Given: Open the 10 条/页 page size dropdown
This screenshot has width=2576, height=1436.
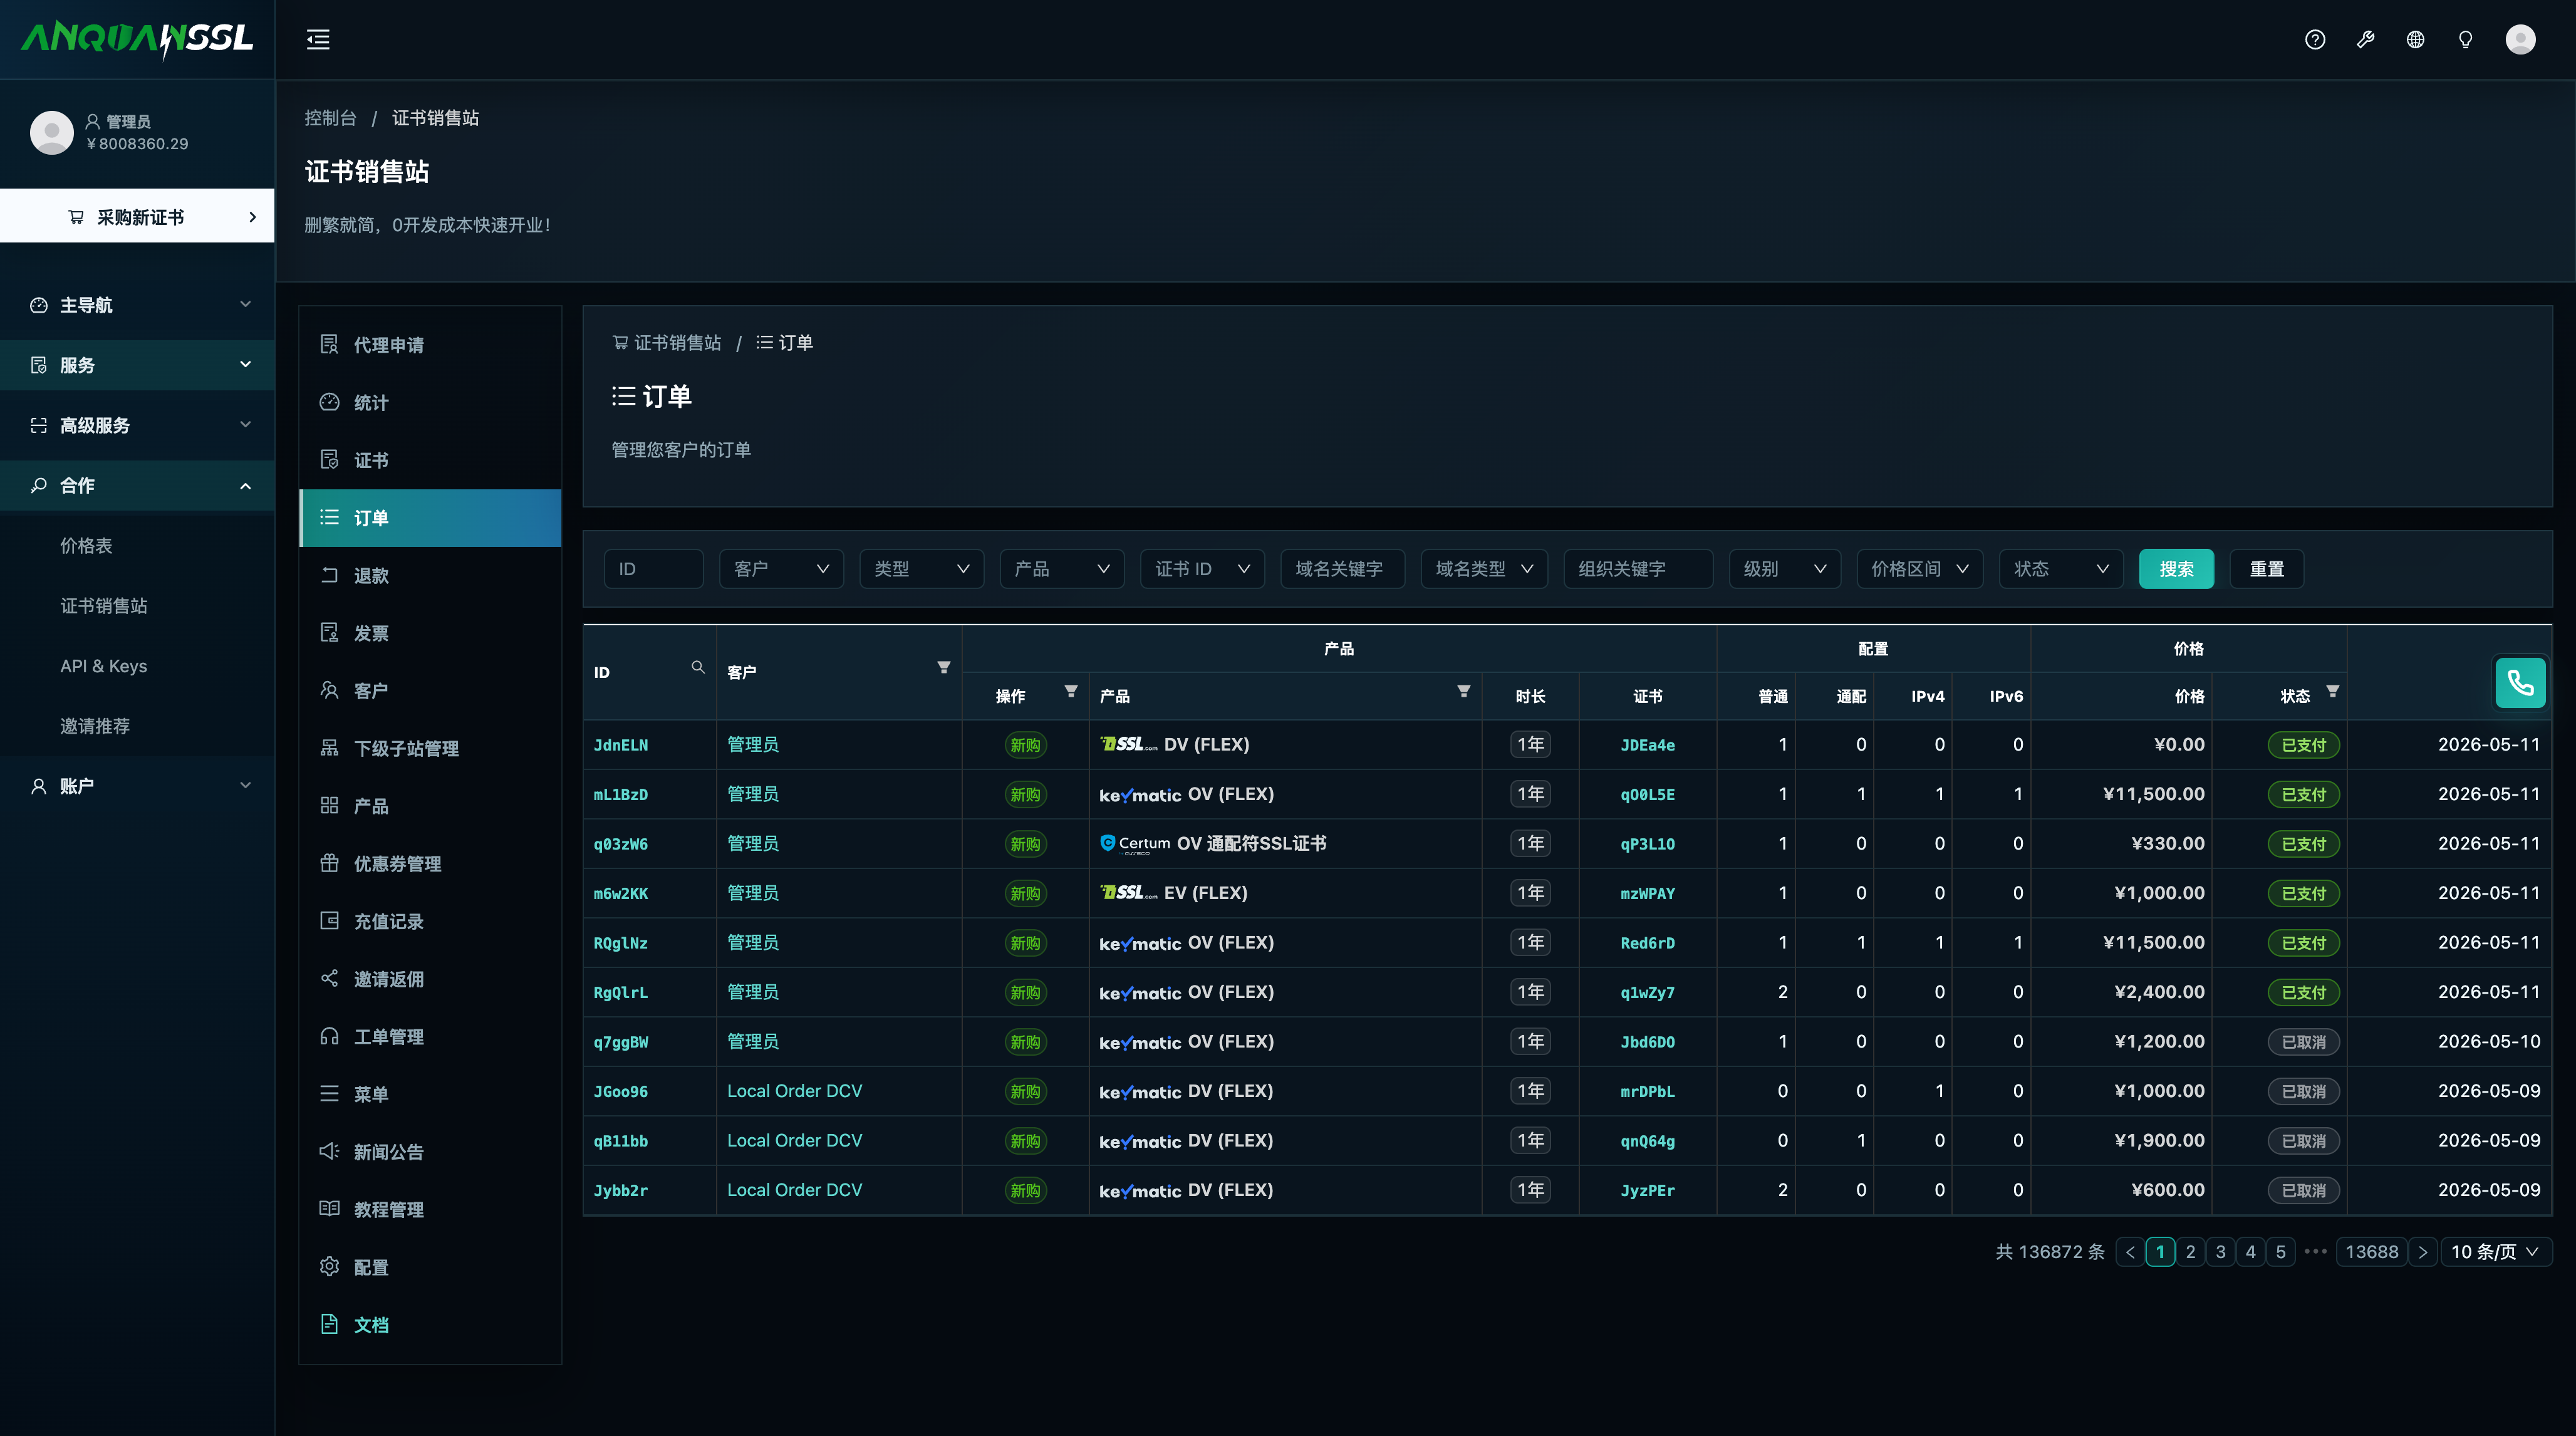Looking at the screenshot, I should pos(2495,1252).
